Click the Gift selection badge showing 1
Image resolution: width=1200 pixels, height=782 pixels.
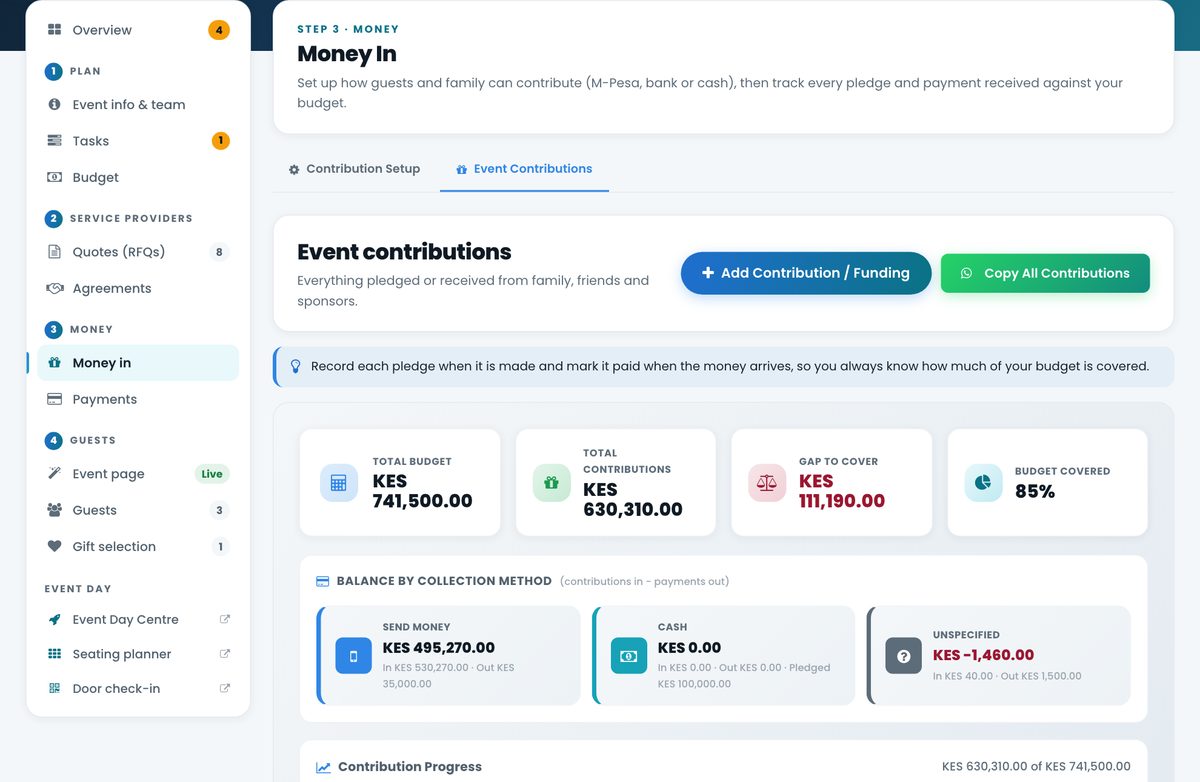[x=220, y=546]
